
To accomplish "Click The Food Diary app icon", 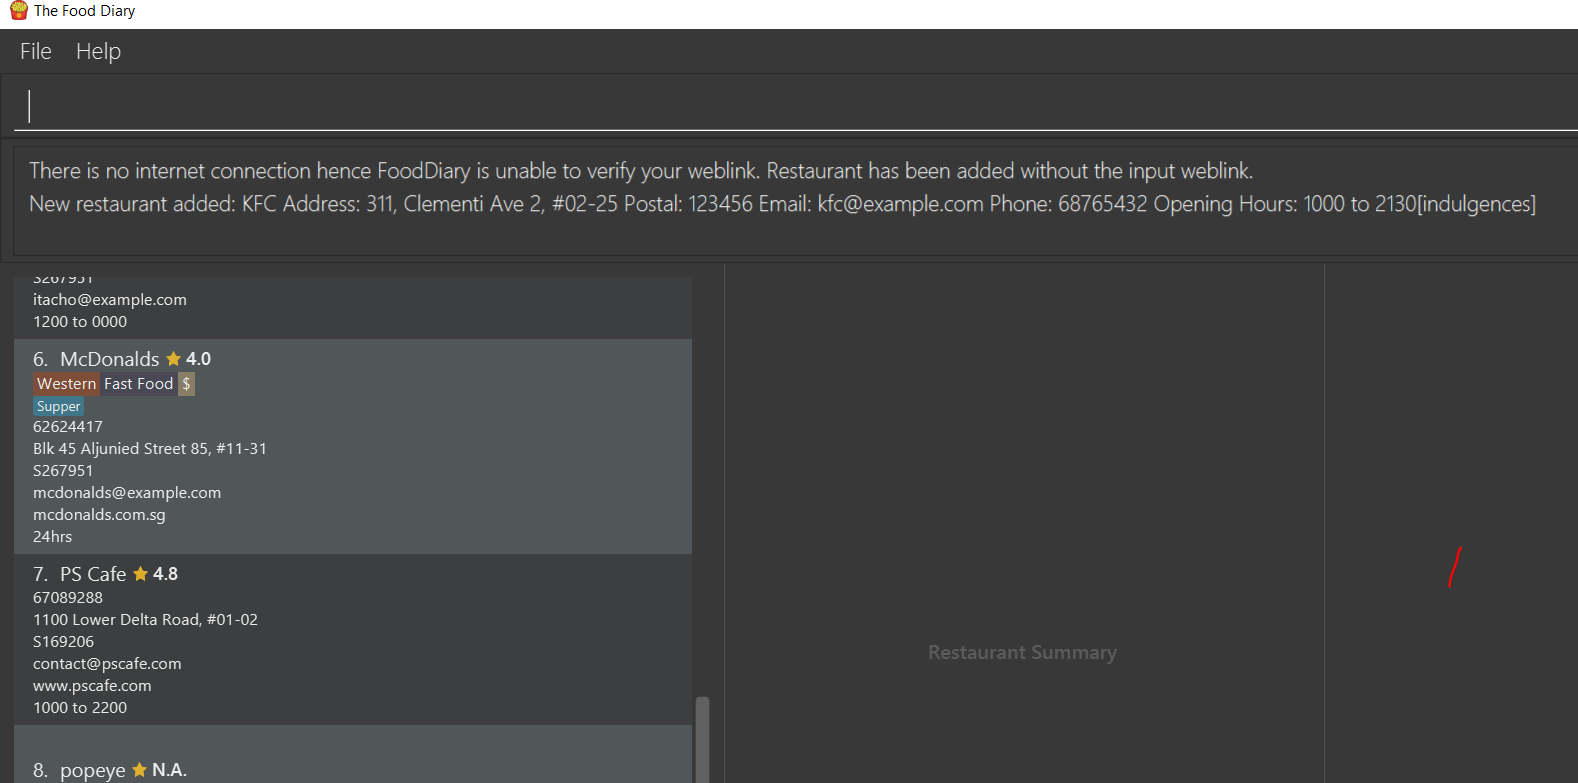I will point(18,11).
